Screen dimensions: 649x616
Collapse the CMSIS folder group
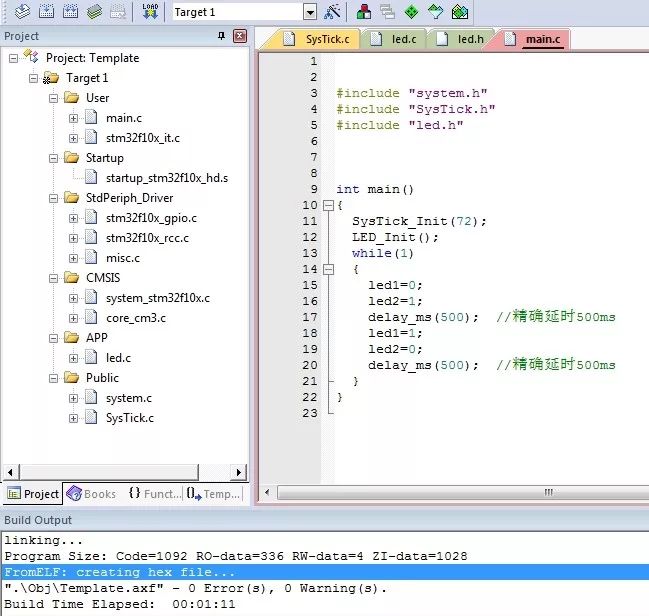pyautogui.click(x=53, y=278)
